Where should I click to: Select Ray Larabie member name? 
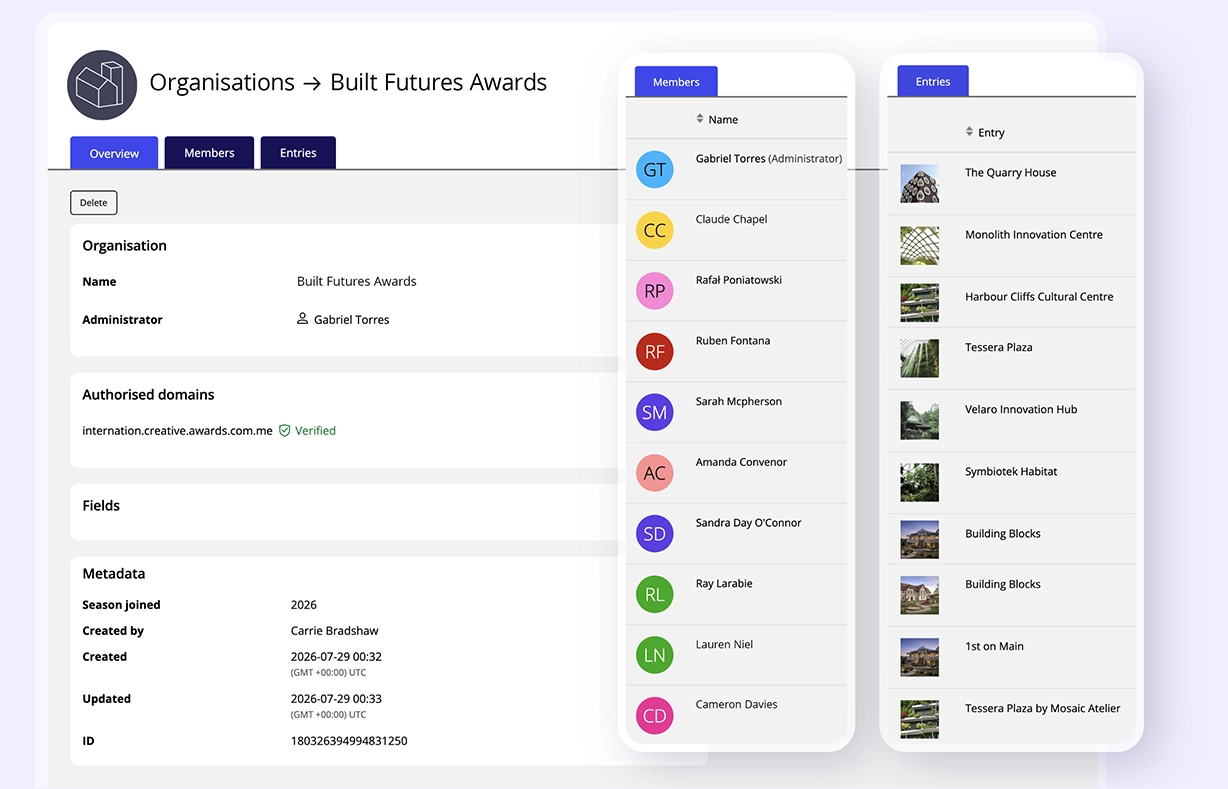click(x=724, y=583)
